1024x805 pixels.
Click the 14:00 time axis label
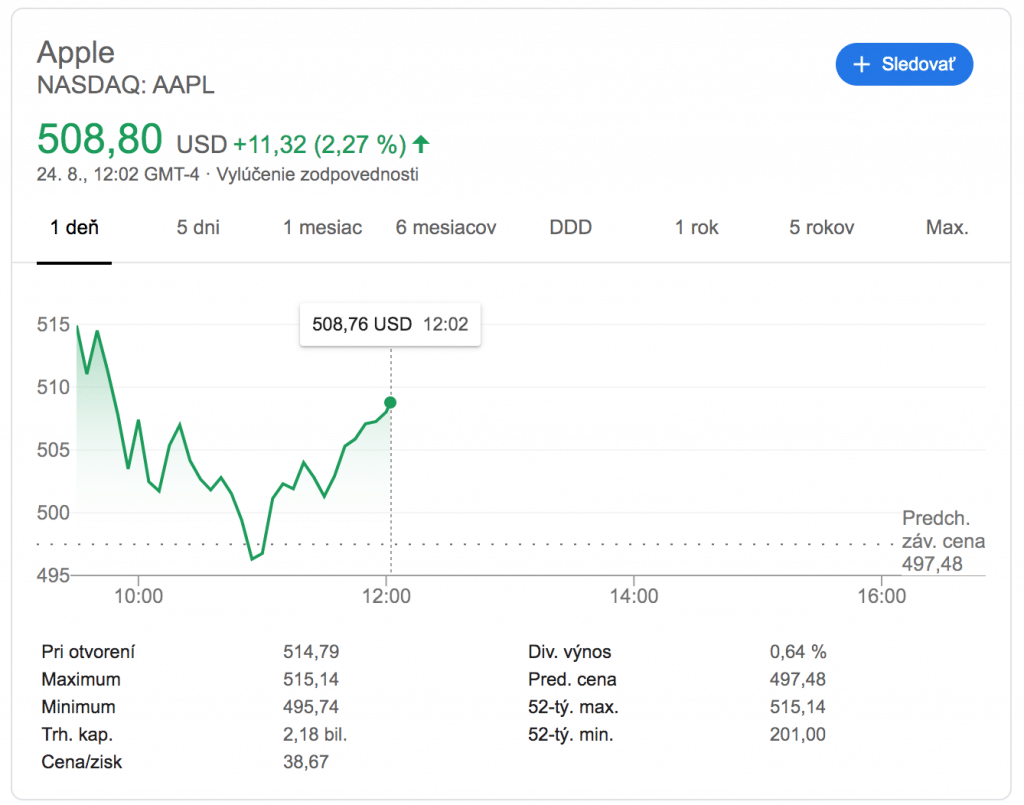pos(634,597)
